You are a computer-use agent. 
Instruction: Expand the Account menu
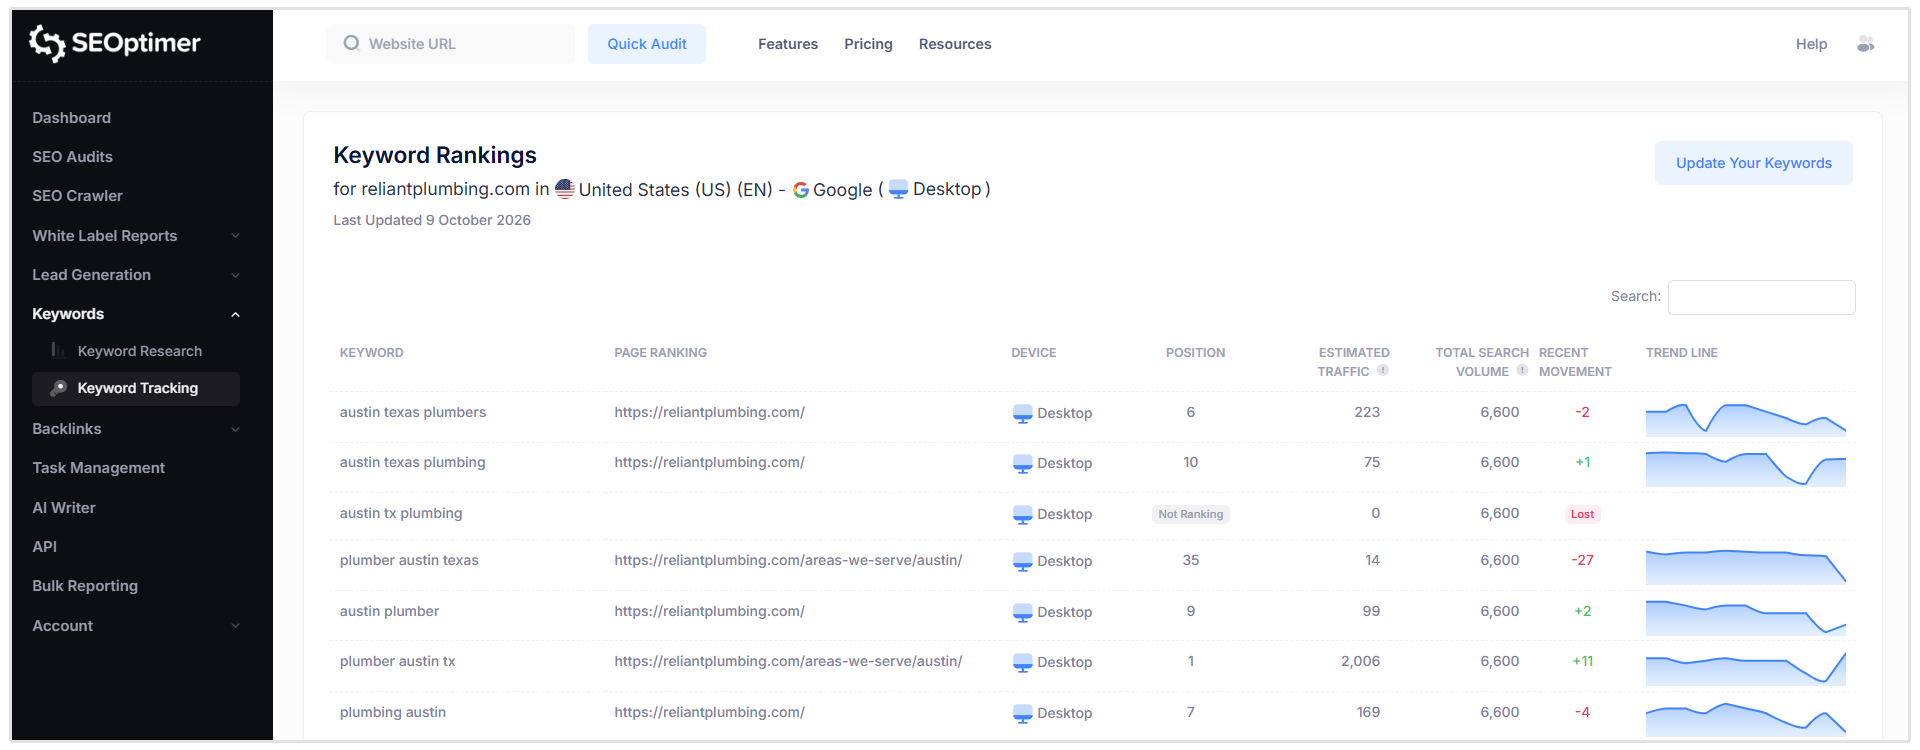pos(136,626)
